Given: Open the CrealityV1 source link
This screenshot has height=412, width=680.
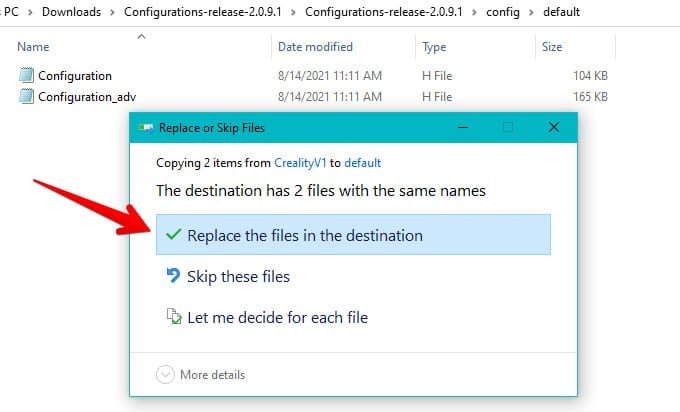Looking at the screenshot, I should tap(300, 163).
